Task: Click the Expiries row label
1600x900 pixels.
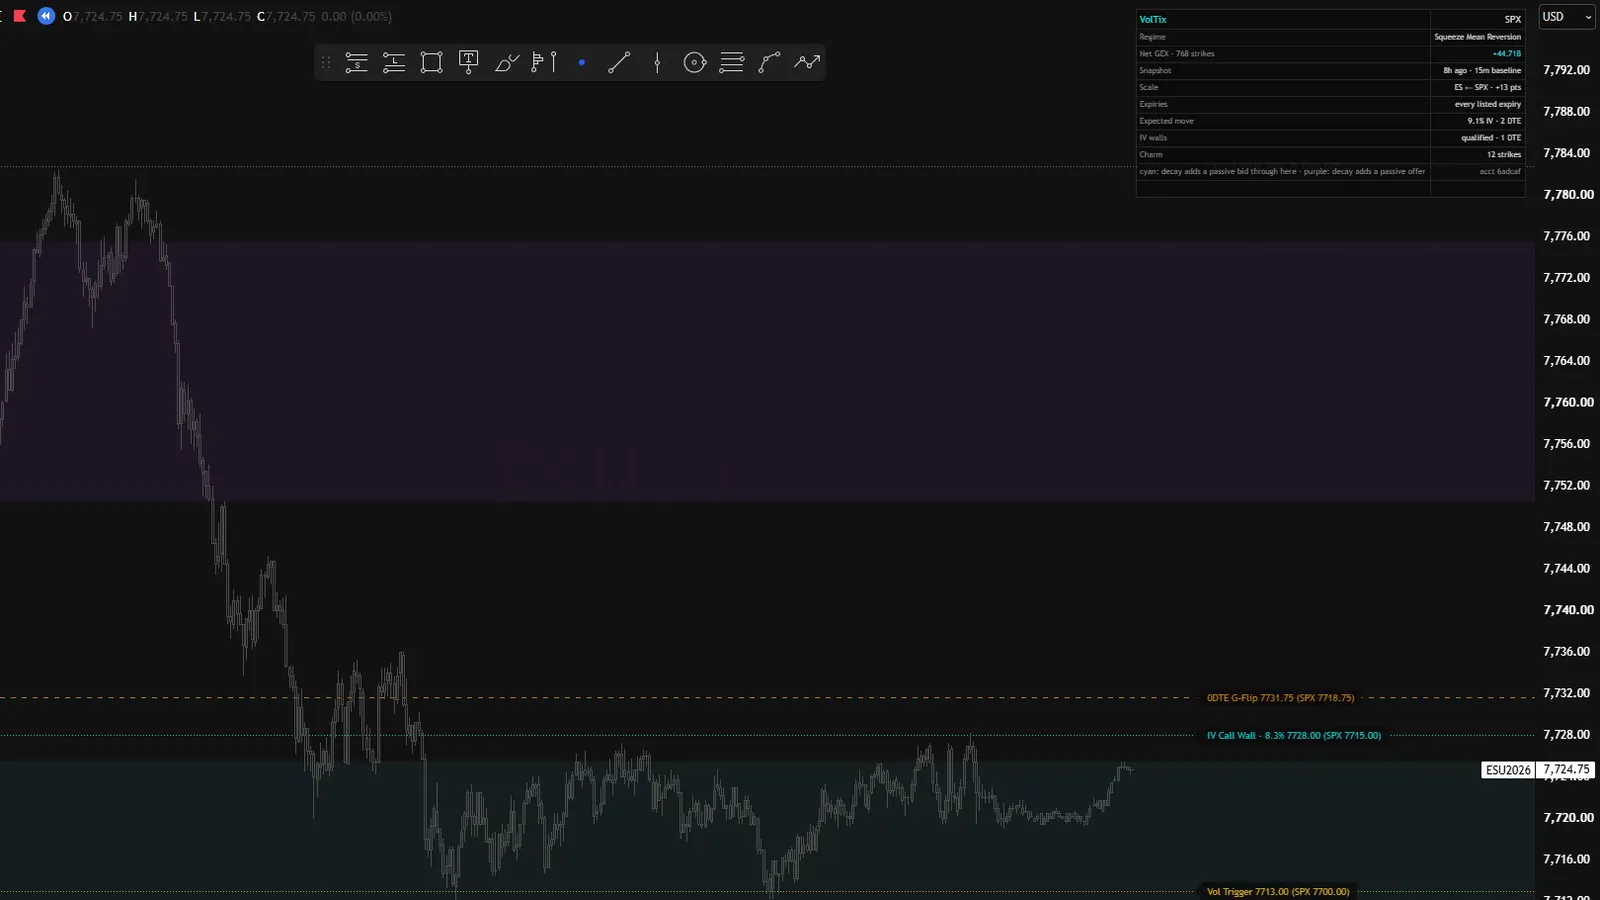Action: click(x=1153, y=104)
